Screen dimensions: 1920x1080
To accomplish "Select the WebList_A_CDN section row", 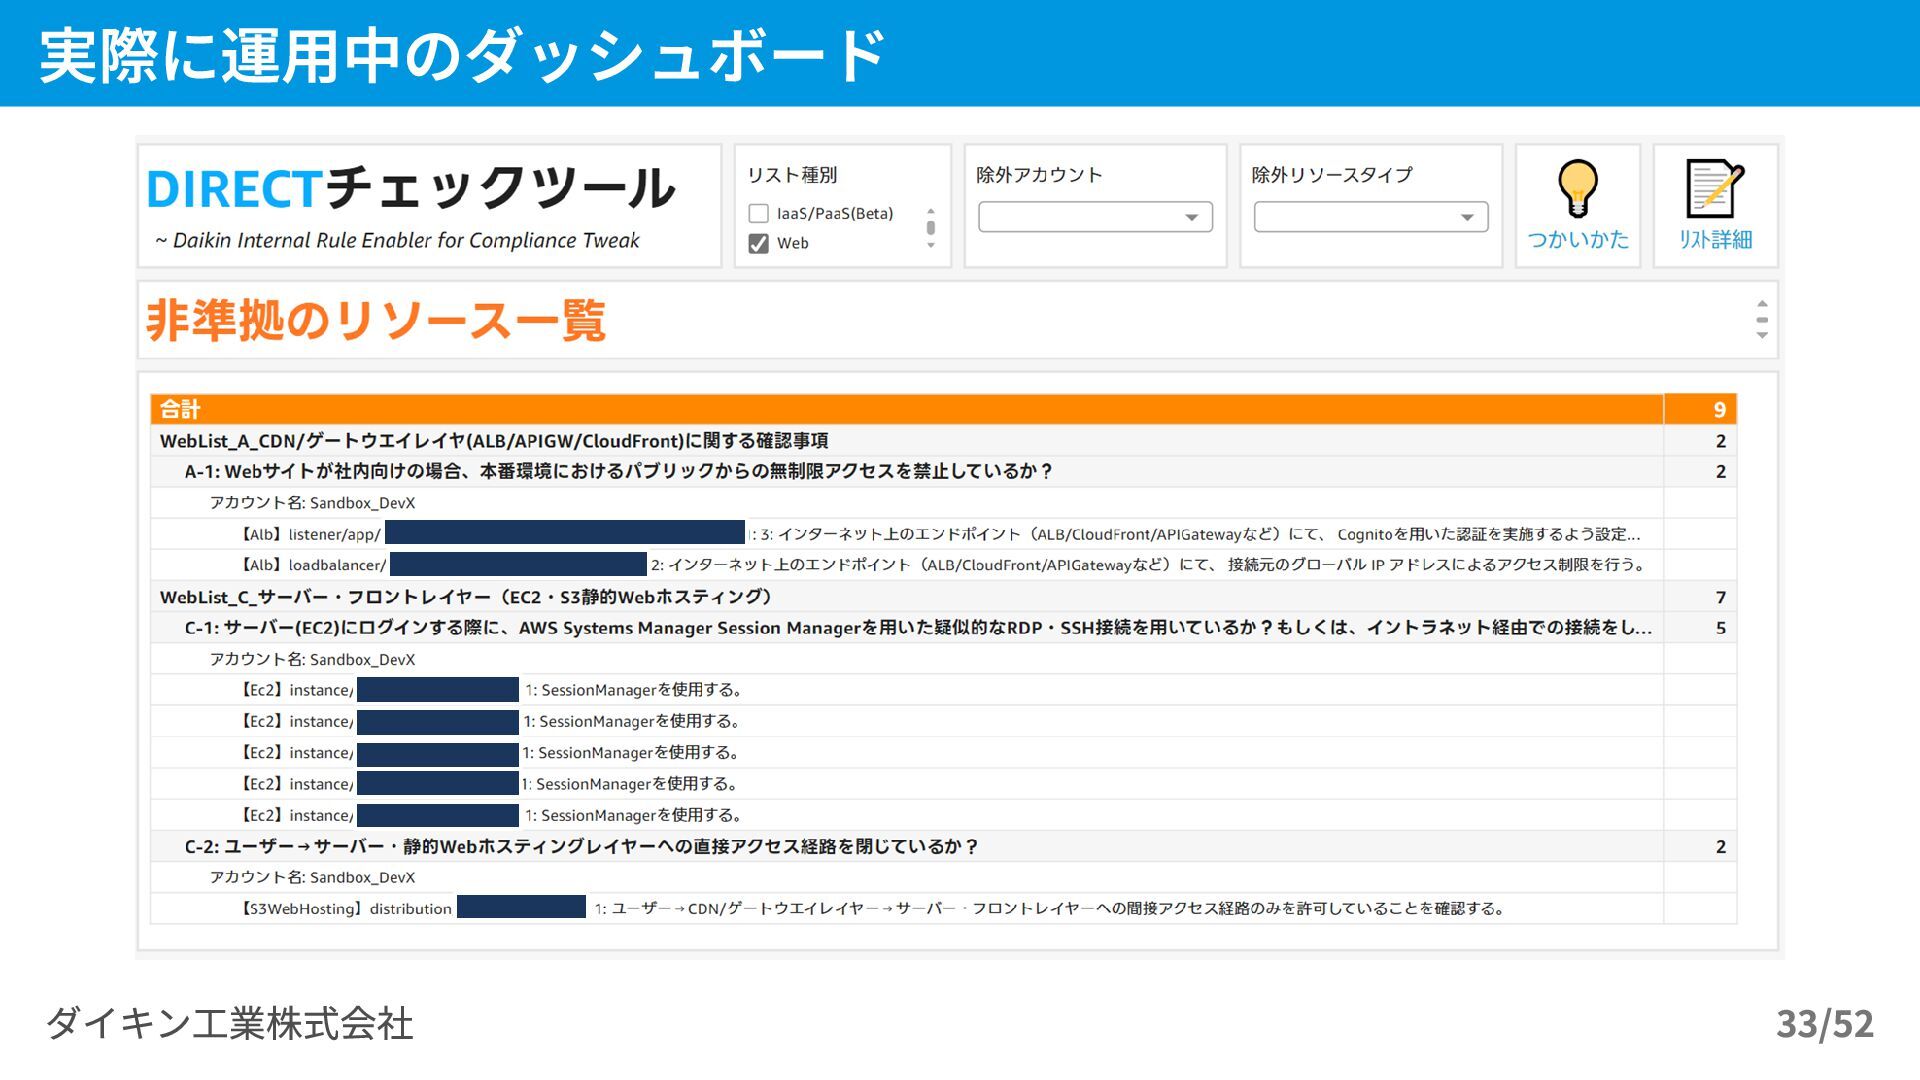I will 494,441.
